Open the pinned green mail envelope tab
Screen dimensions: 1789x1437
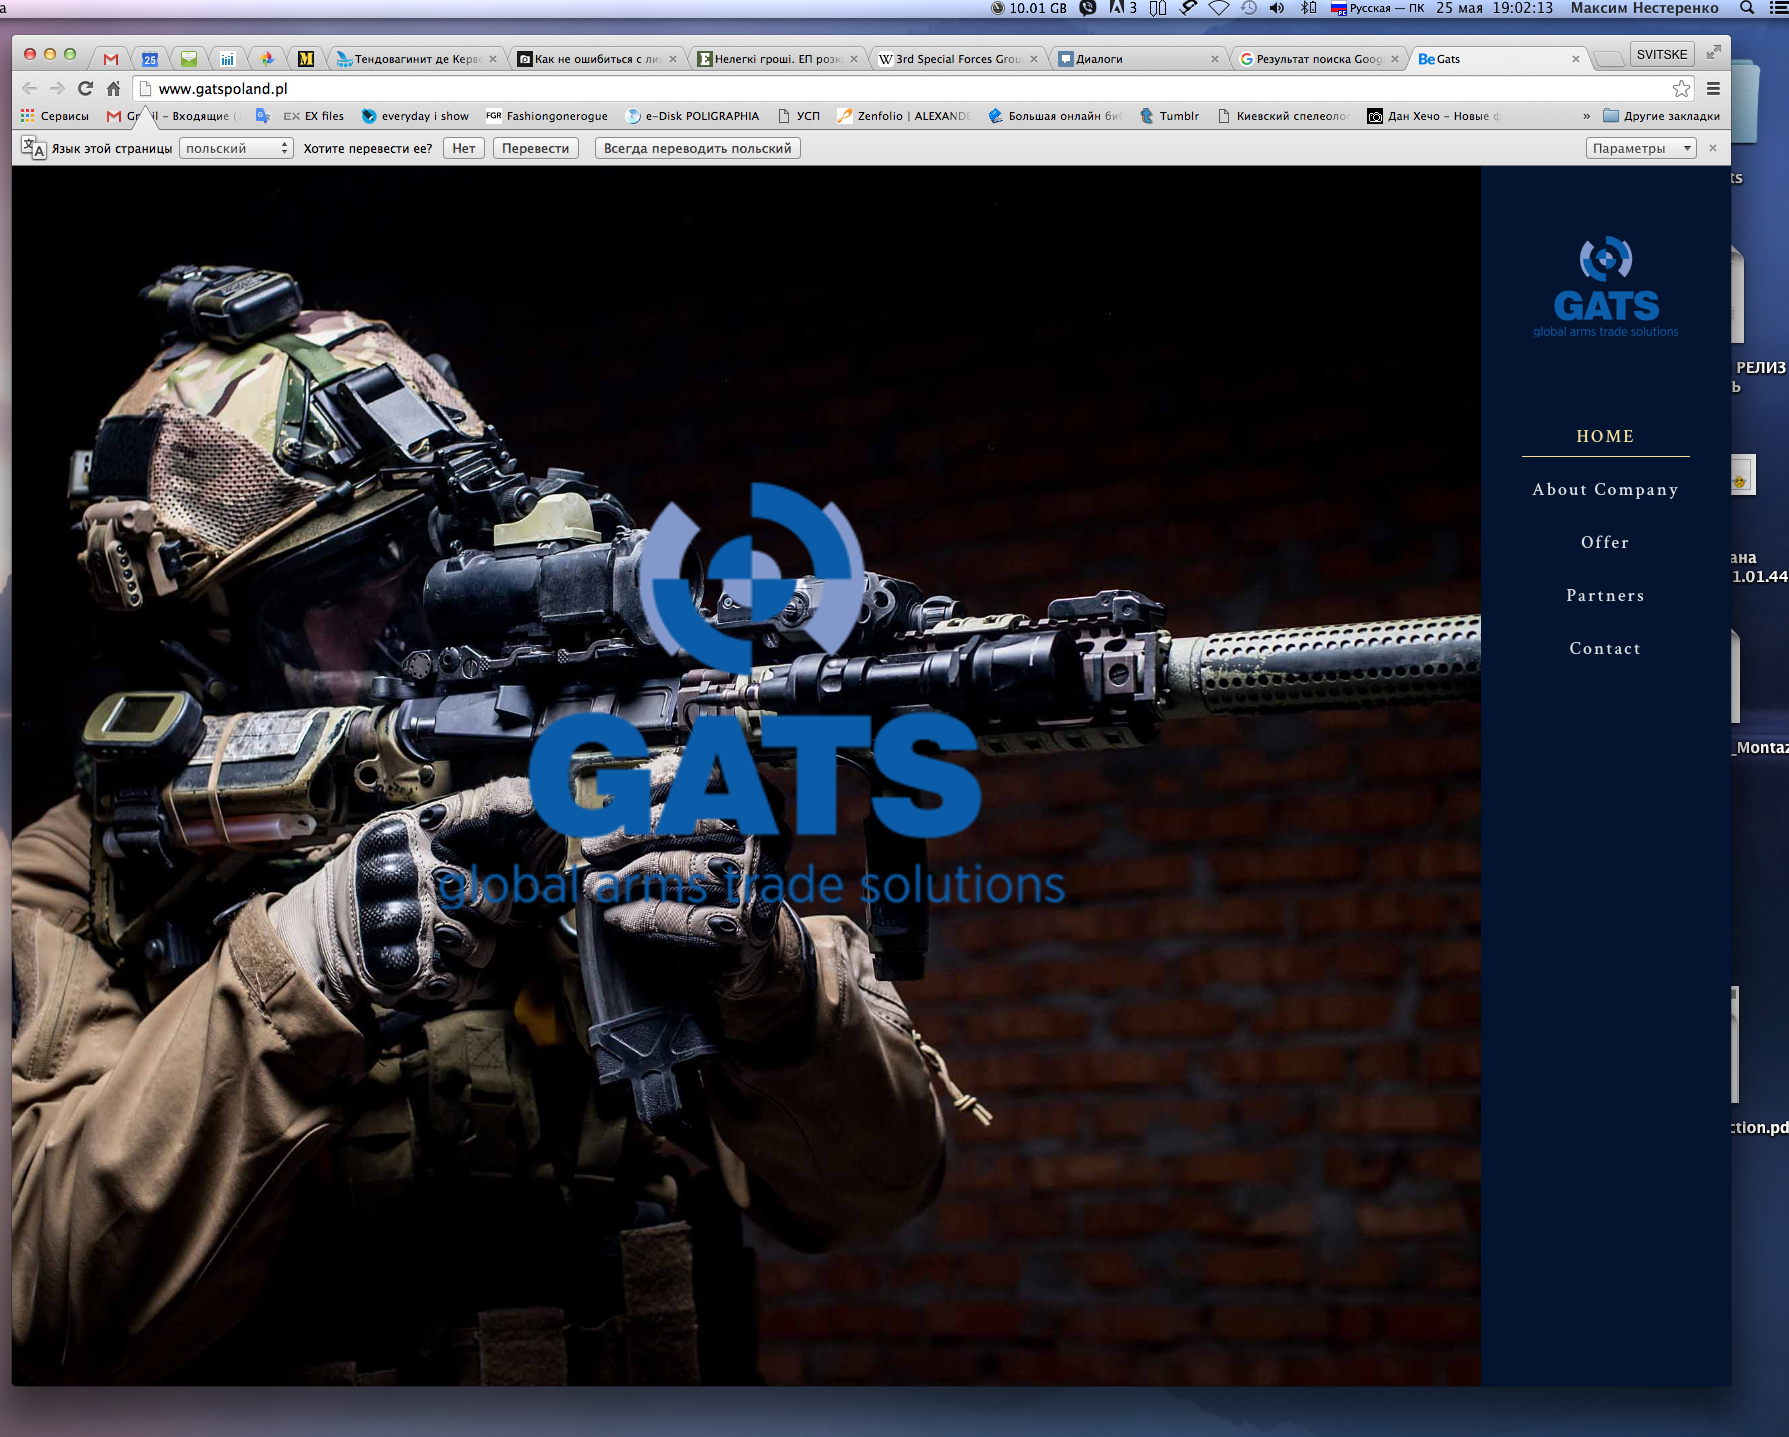pyautogui.click(x=189, y=59)
